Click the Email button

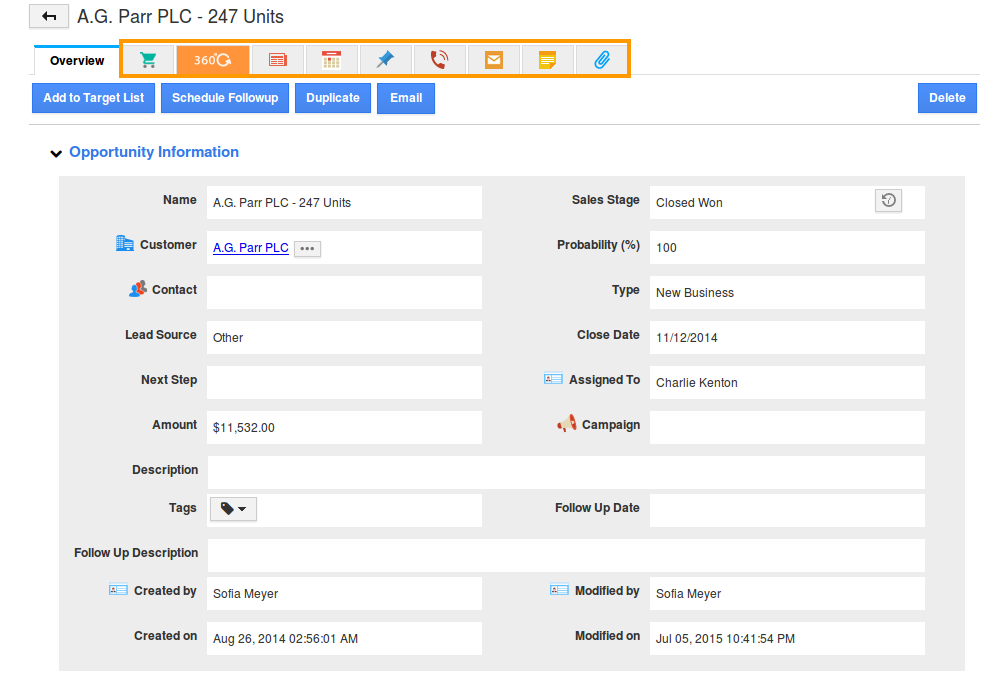coord(406,99)
